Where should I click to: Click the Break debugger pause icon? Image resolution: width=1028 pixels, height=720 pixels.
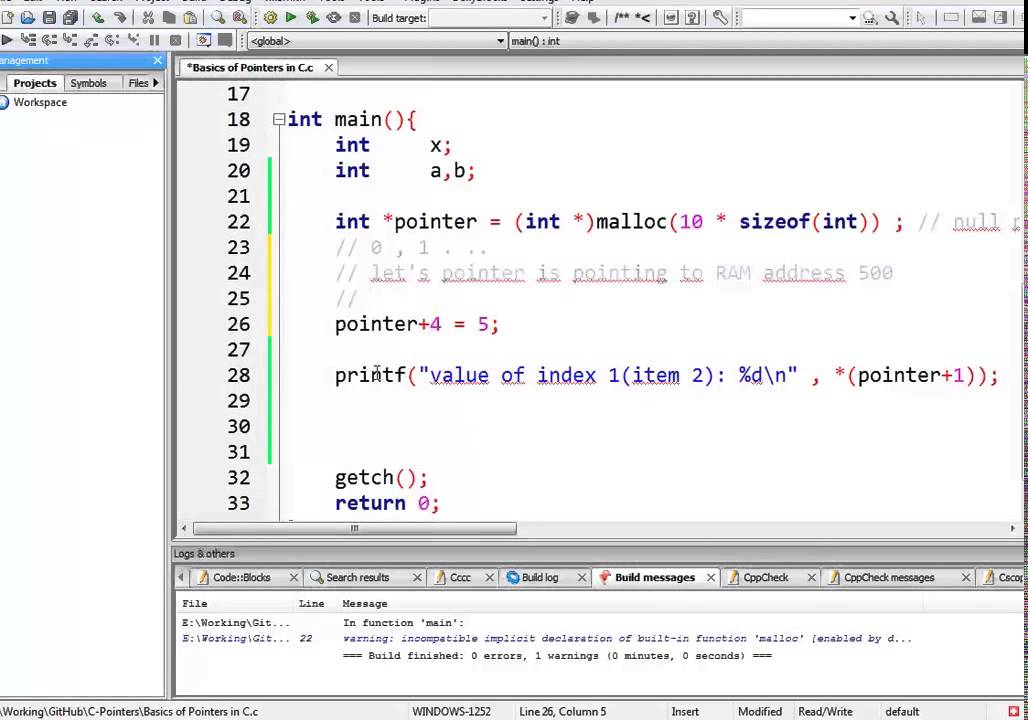click(x=155, y=40)
